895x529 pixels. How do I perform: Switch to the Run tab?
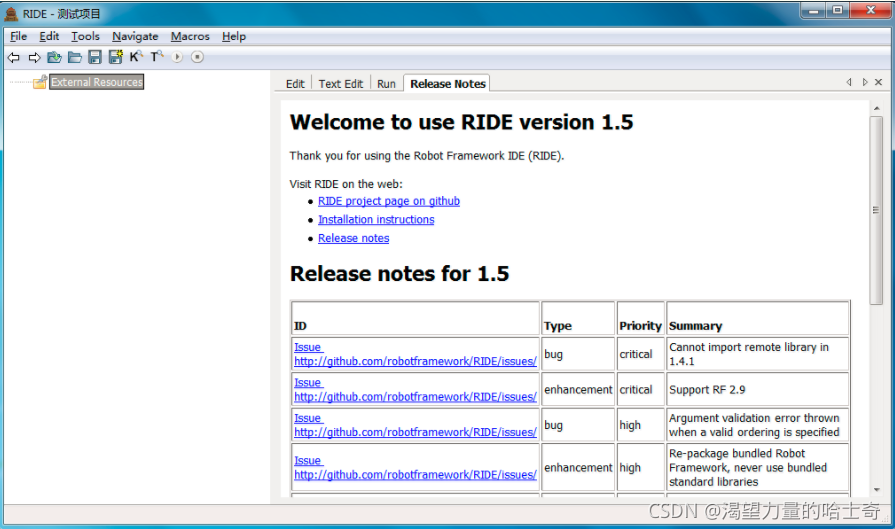tap(386, 84)
